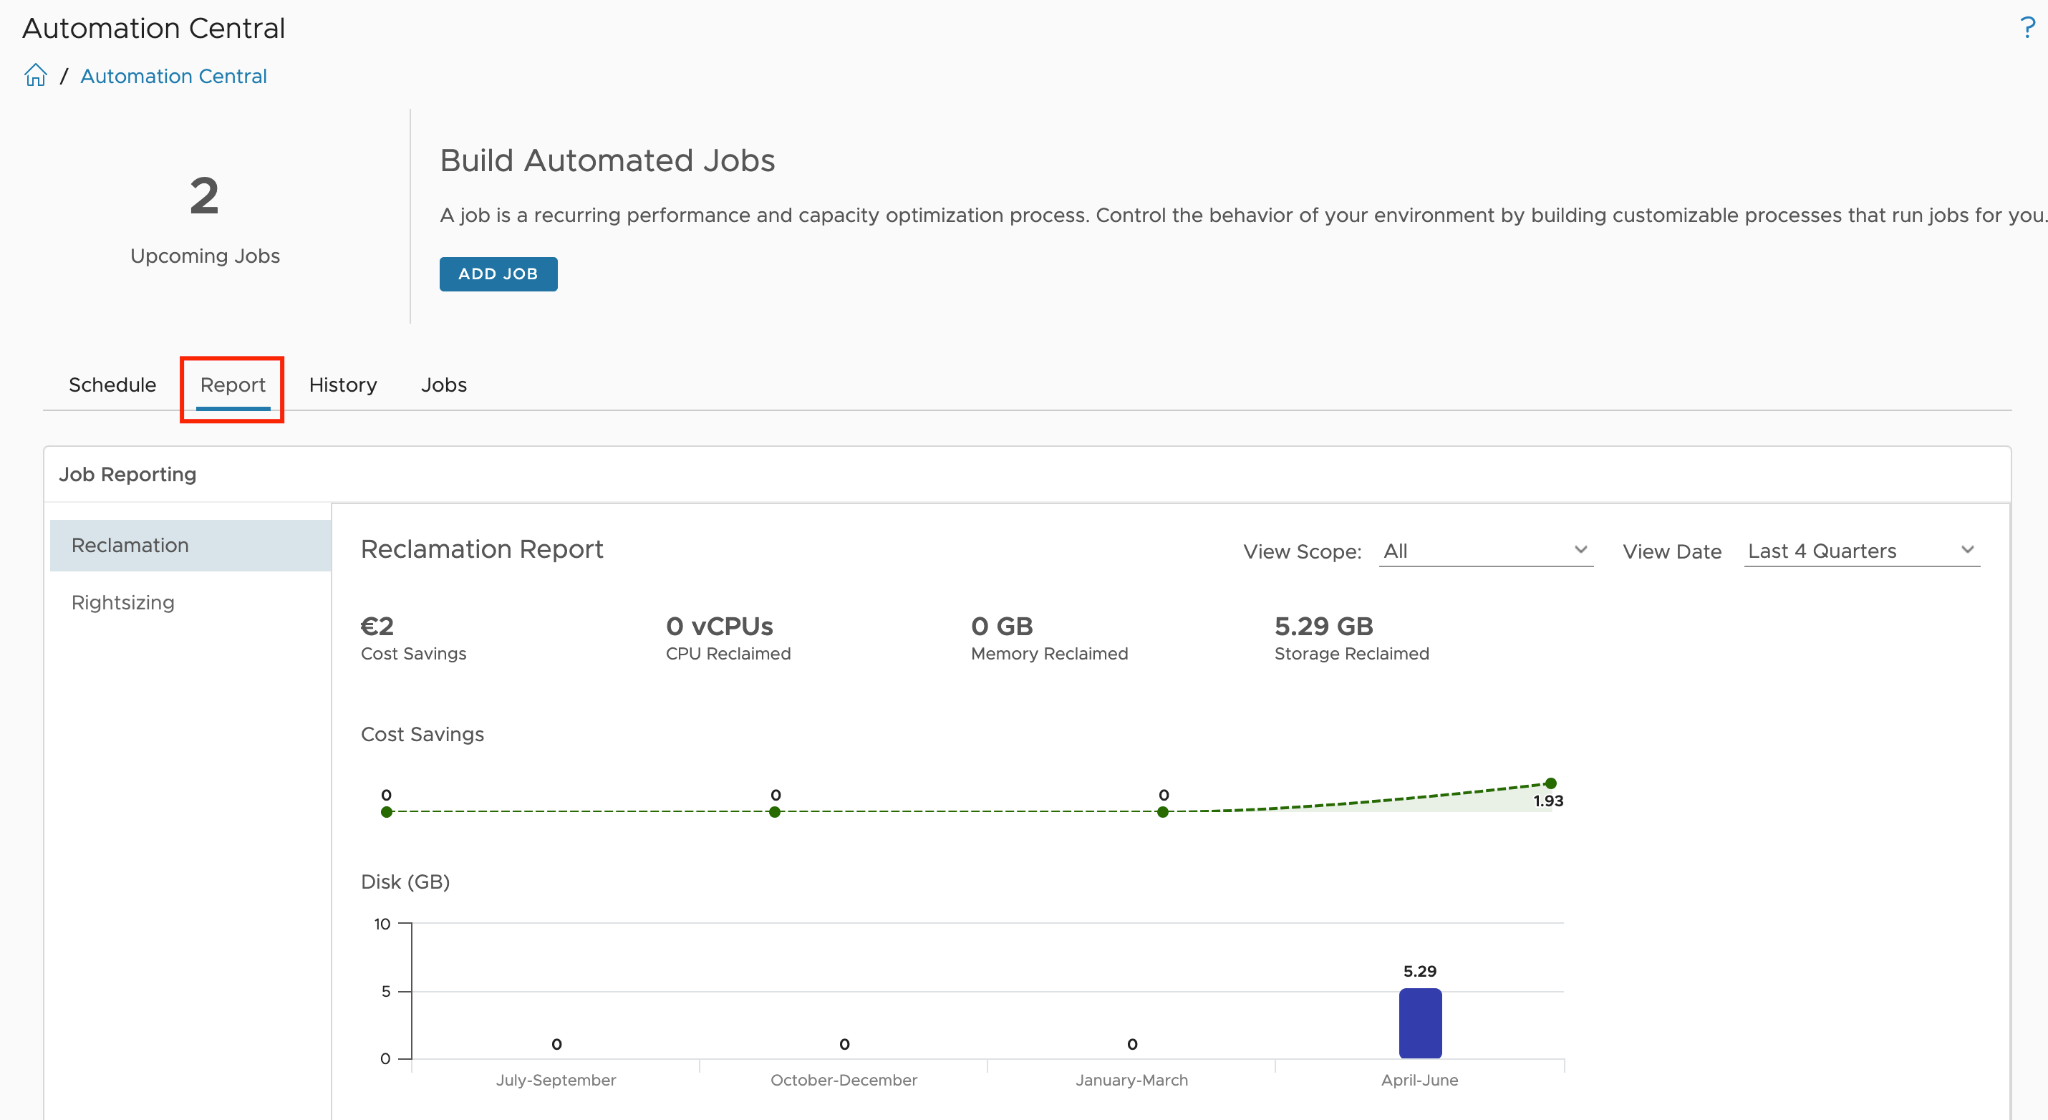Click the October-December cost savings data point
This screenshot has width=2048, height=1120.
[x=775, y=812]
